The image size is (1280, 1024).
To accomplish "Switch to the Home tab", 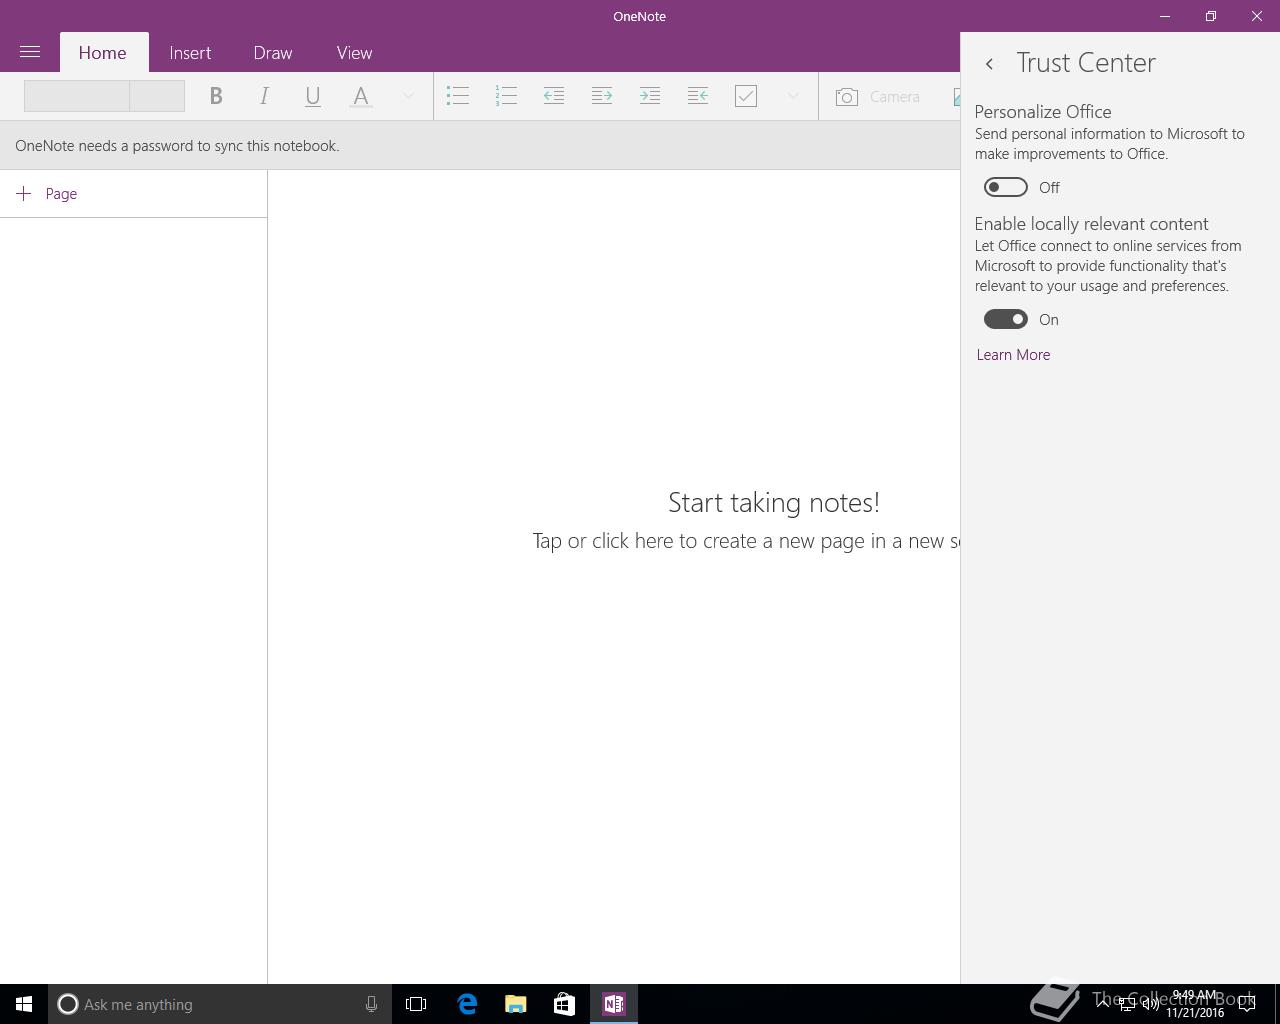I will [x=103, y=53].
